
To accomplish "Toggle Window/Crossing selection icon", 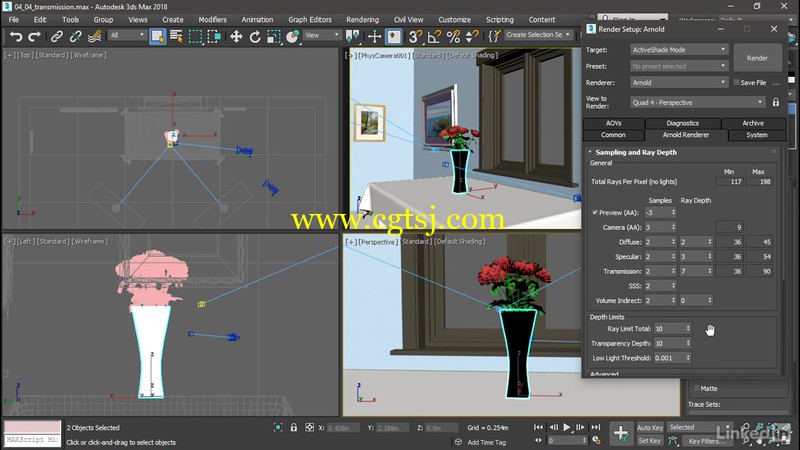I will pos(215,36).
